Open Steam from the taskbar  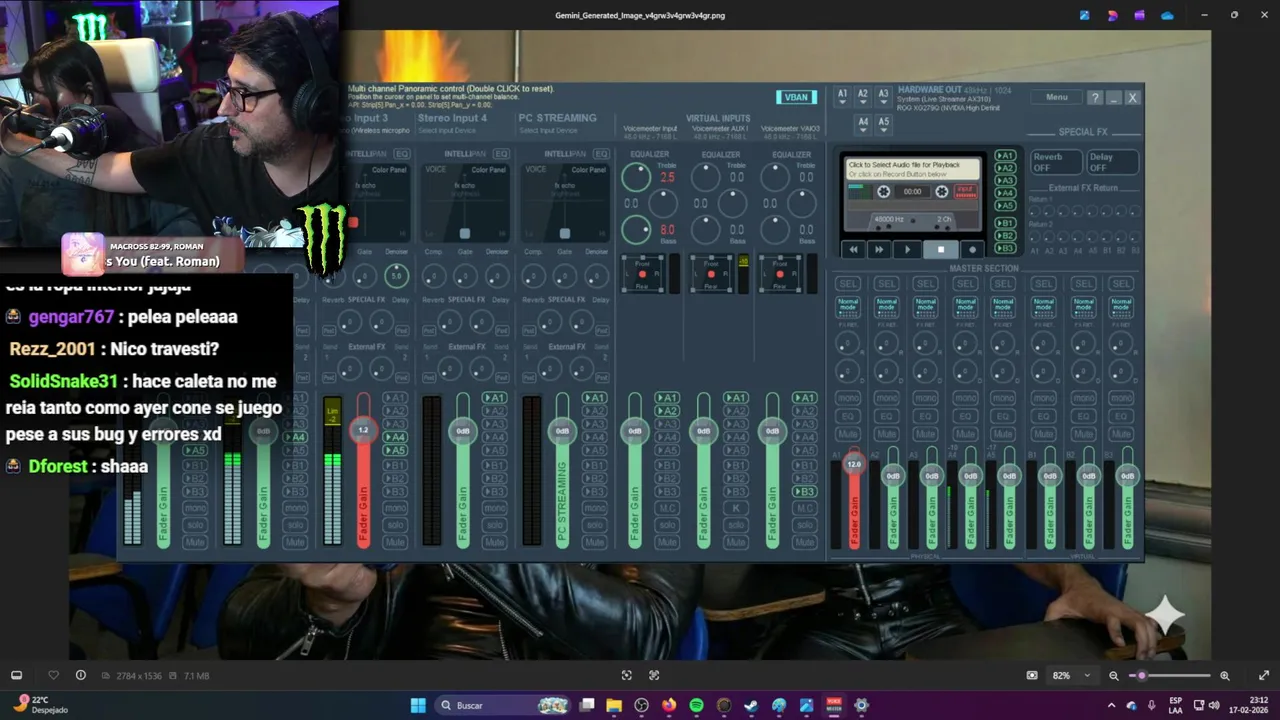[x=751, y=705]
